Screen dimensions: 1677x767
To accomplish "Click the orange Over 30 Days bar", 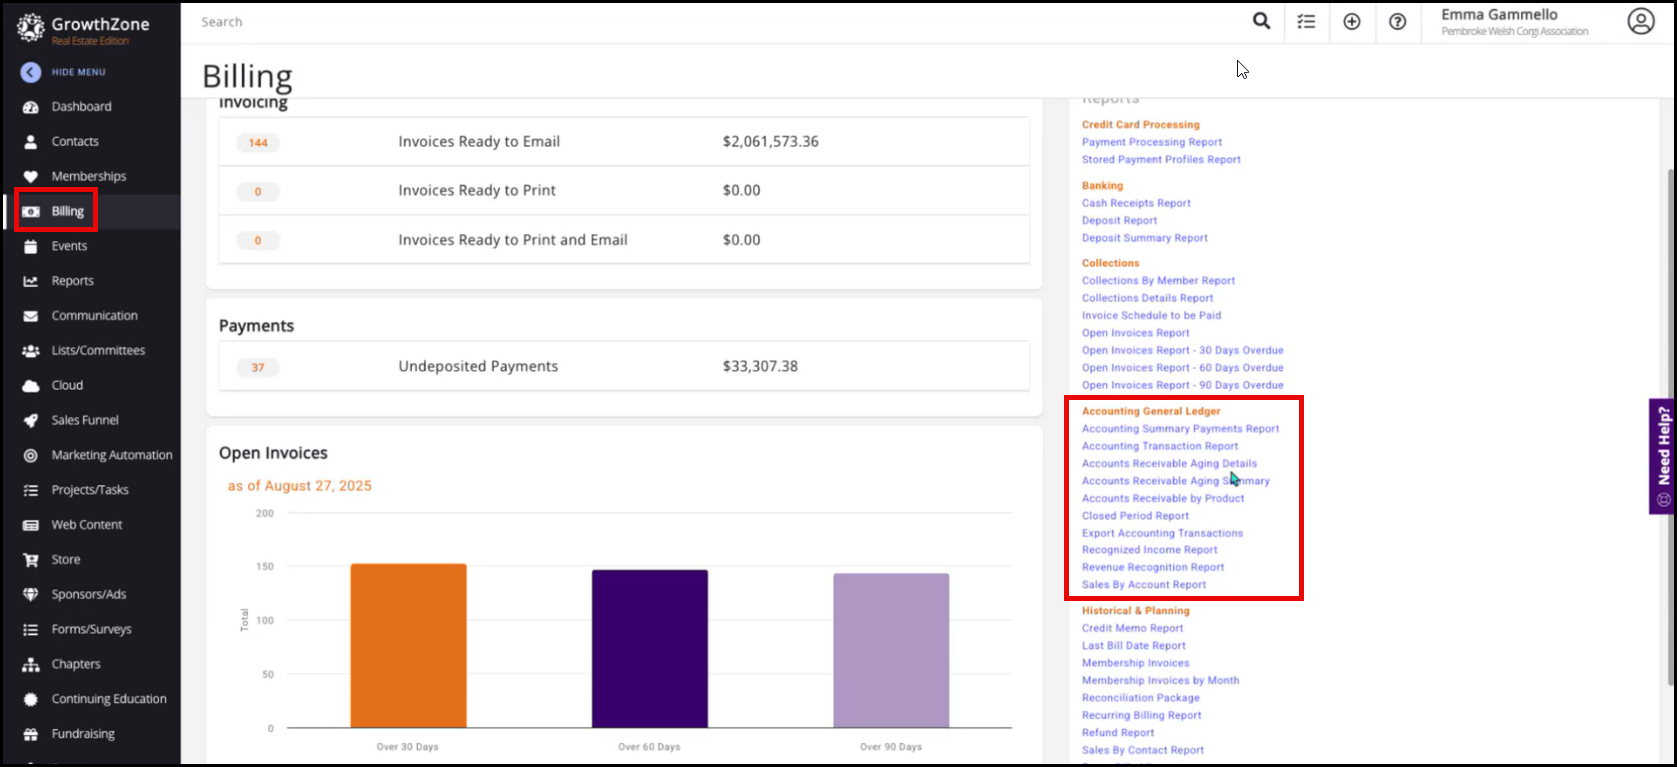I will point(408,646).
